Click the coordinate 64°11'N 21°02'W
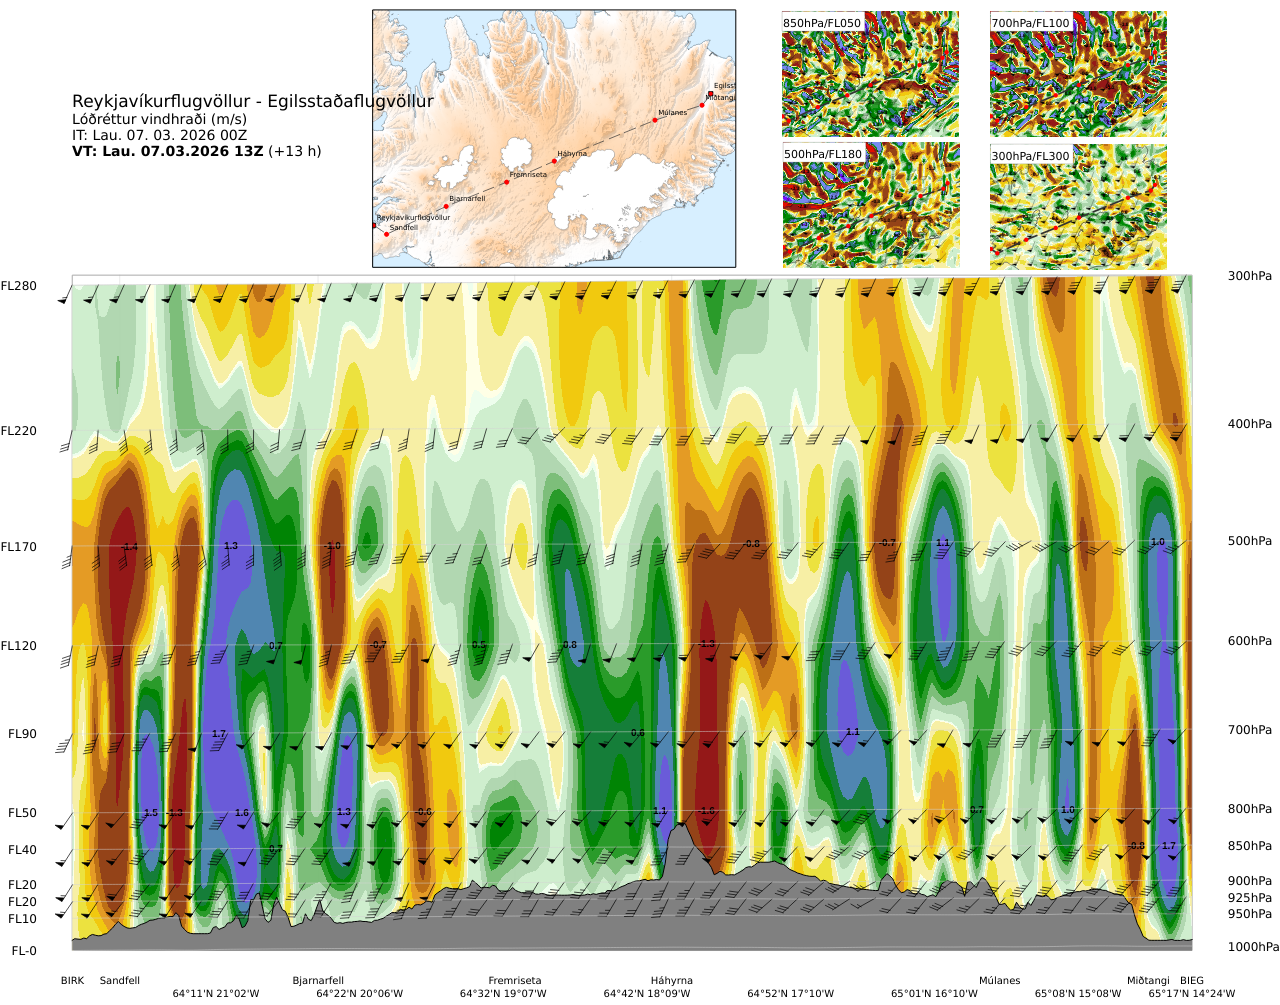Image resolution: width=1280 pixels, height=1005 pixels. pyautogui.click(x=216, y=994)
